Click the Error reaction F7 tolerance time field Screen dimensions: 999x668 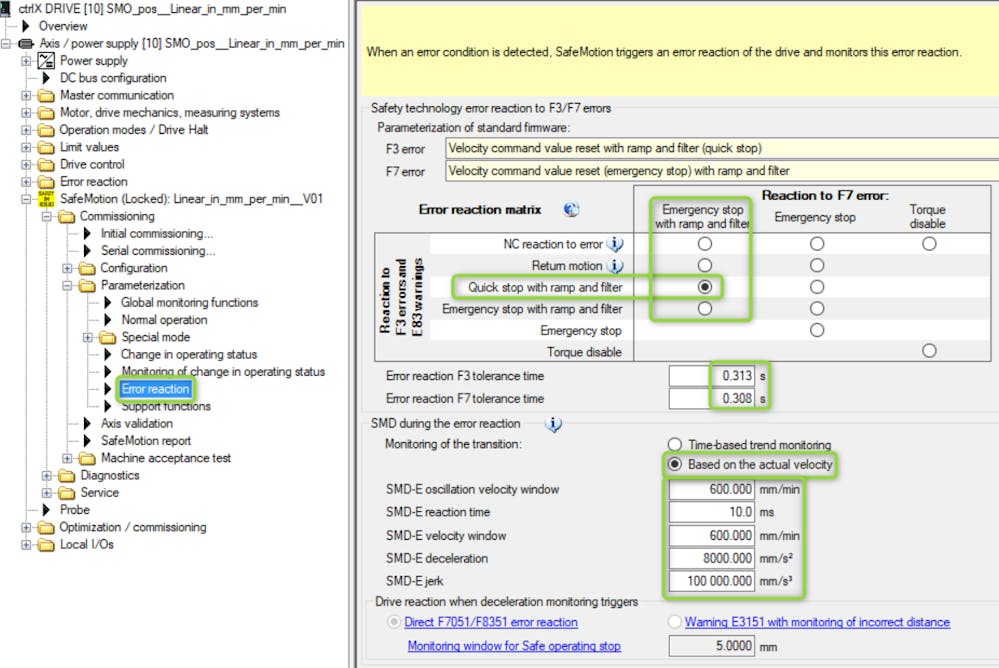tap(712, 398)
